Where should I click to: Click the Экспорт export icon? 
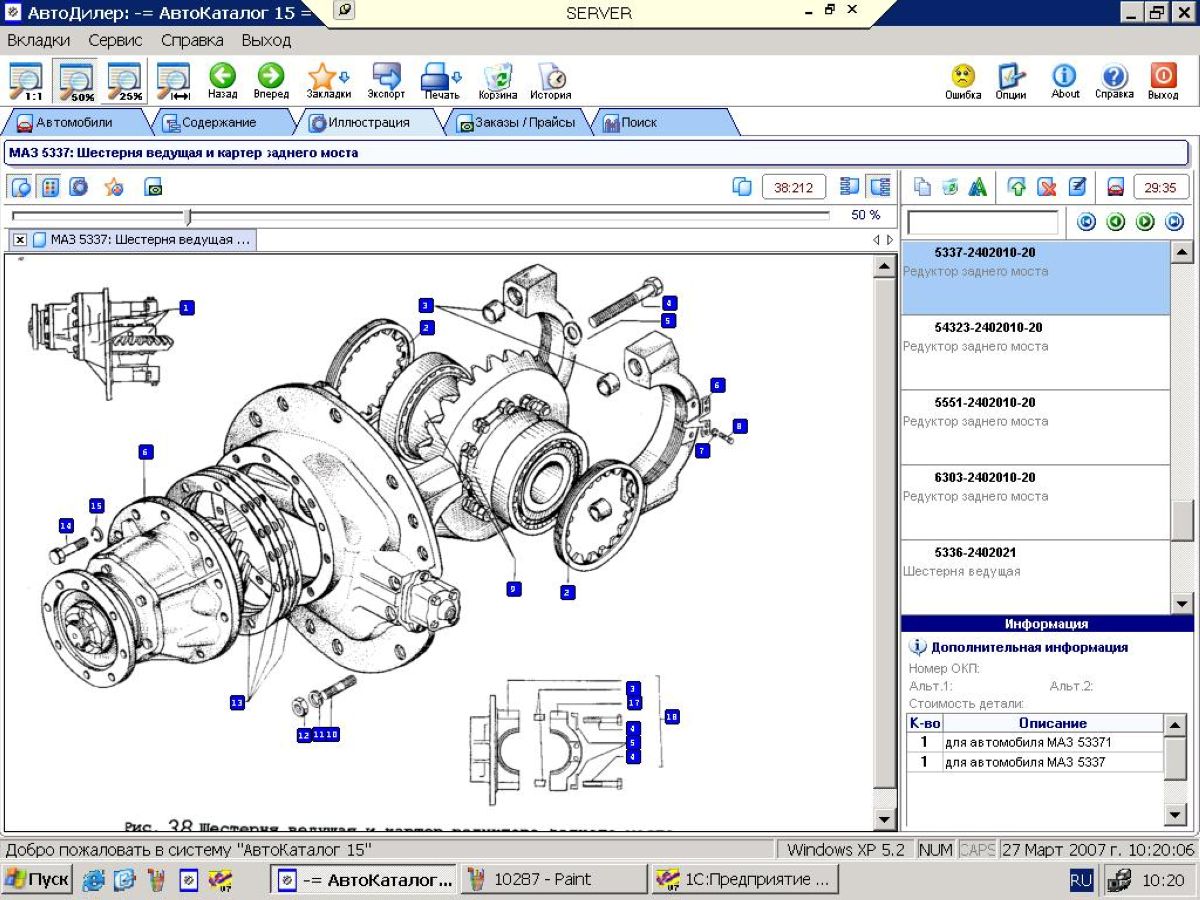[386, 82]
